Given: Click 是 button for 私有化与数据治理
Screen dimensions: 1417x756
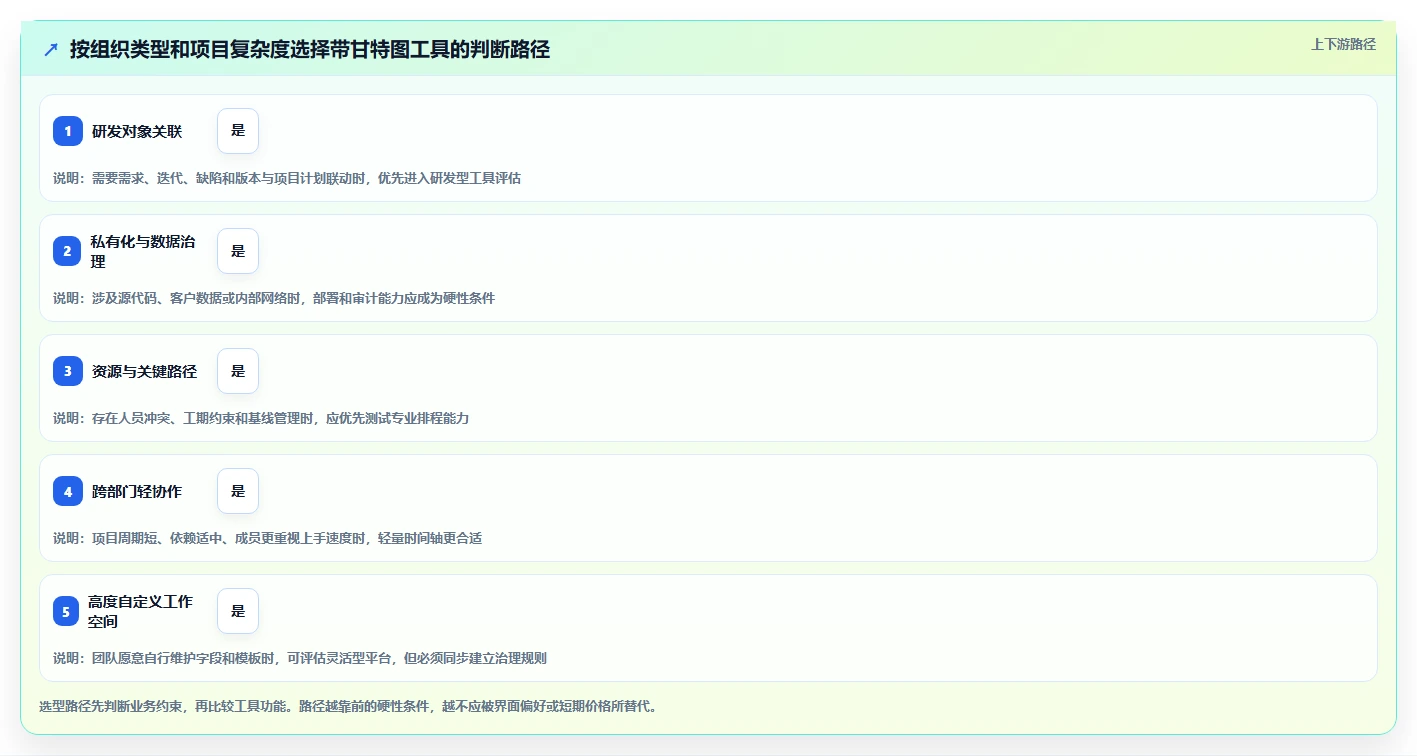Looking at the screenshot, I should pyautogui.click(x=238, y=251).
